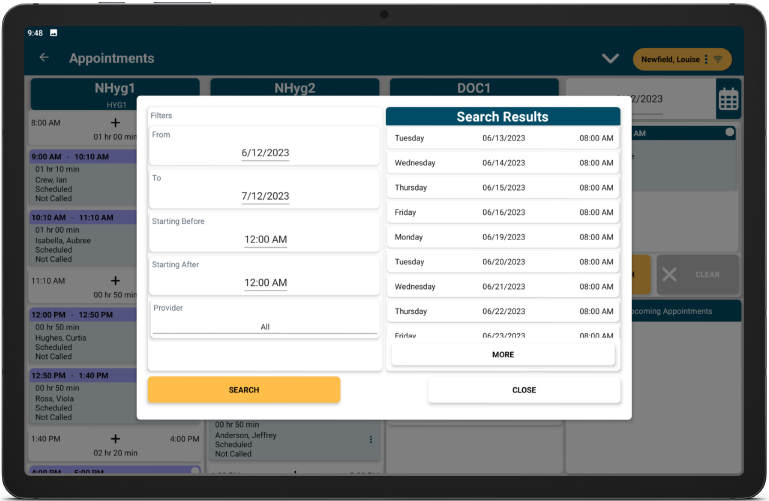
Task: Load additional results with MORE button
Action: pos(503,355)
